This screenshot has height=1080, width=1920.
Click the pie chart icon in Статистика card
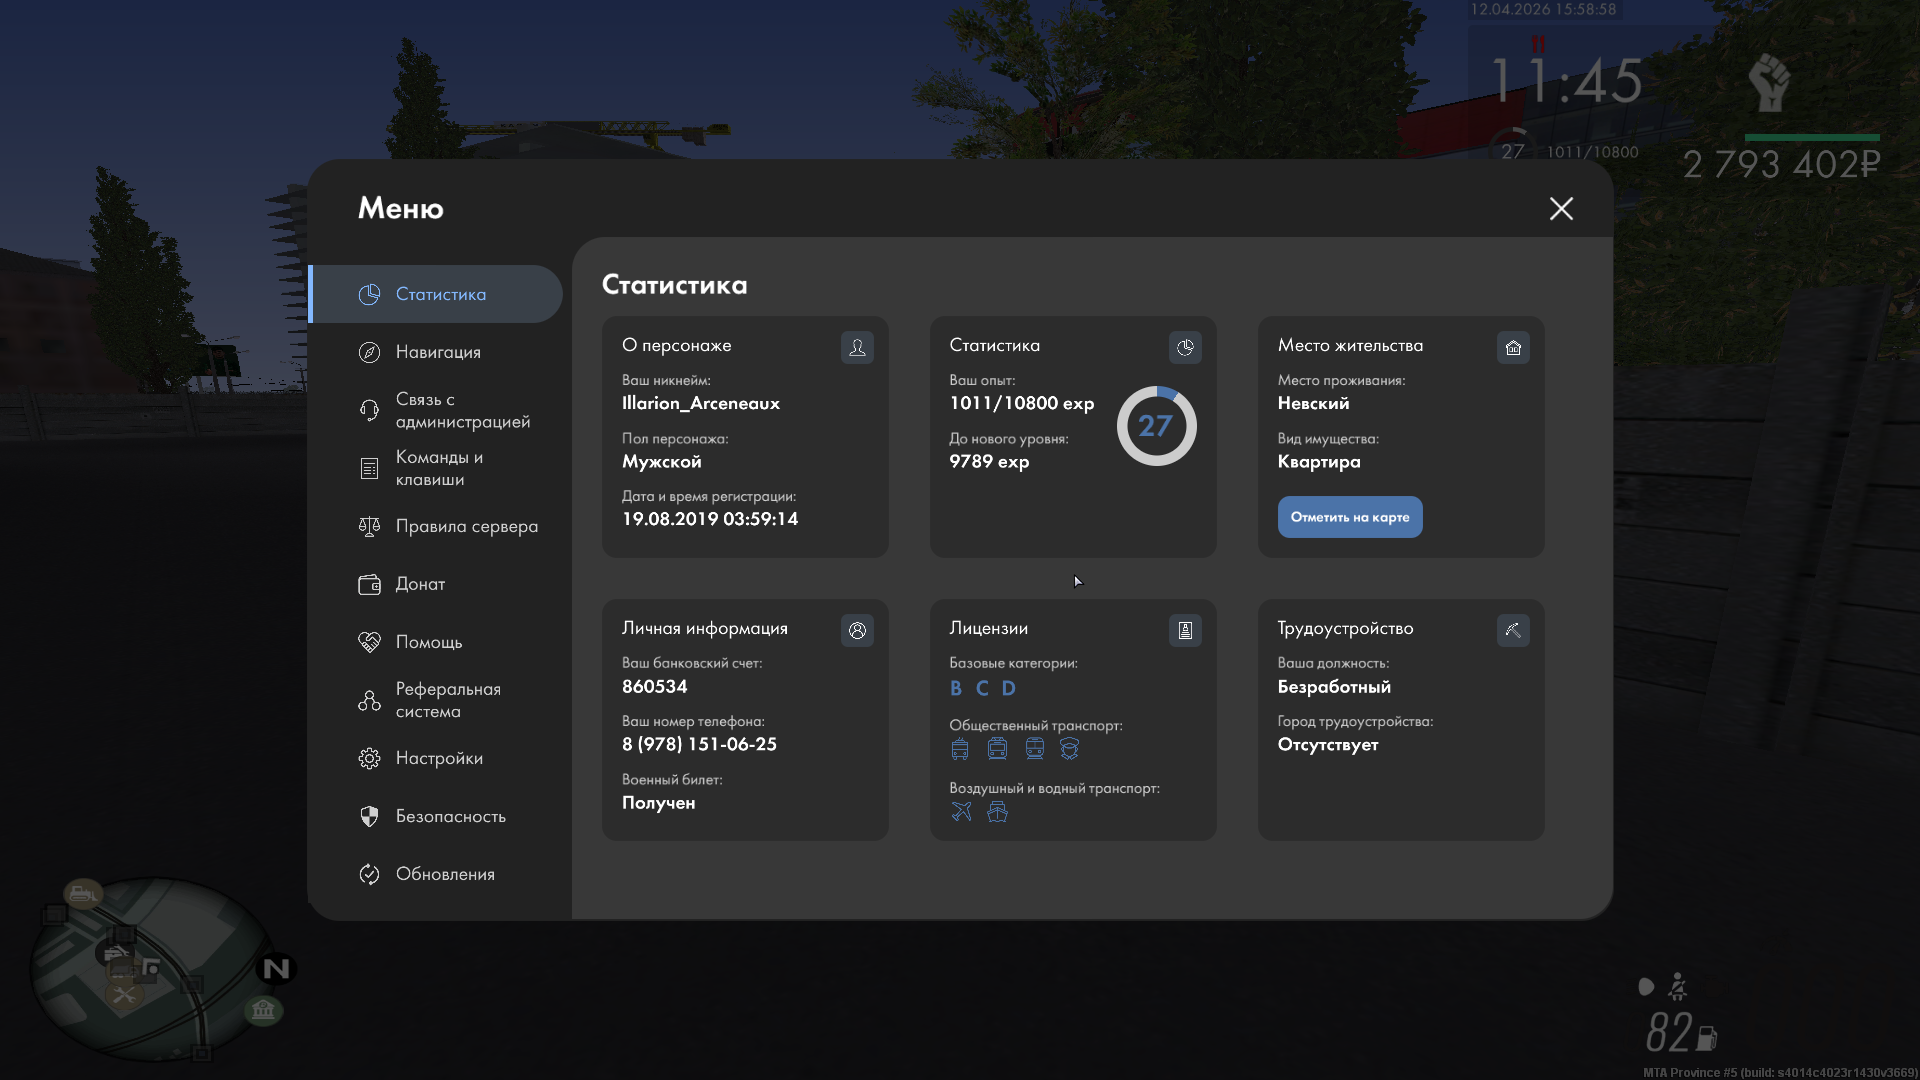1185,347
